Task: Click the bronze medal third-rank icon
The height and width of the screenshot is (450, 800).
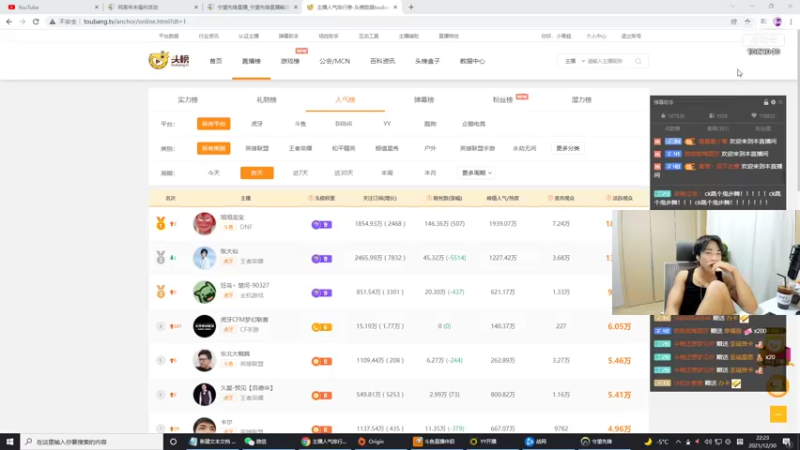Action: [161, 291]
